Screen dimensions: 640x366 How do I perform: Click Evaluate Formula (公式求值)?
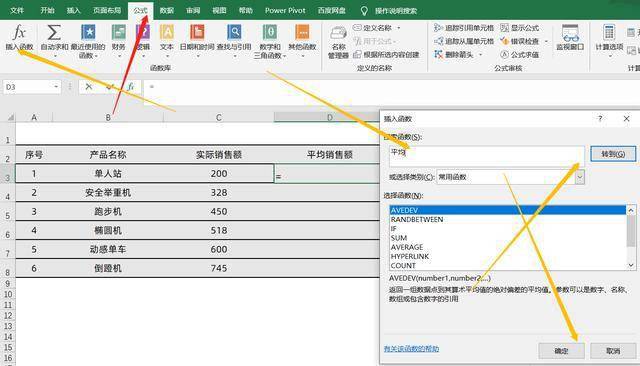(x=520, y=54)
